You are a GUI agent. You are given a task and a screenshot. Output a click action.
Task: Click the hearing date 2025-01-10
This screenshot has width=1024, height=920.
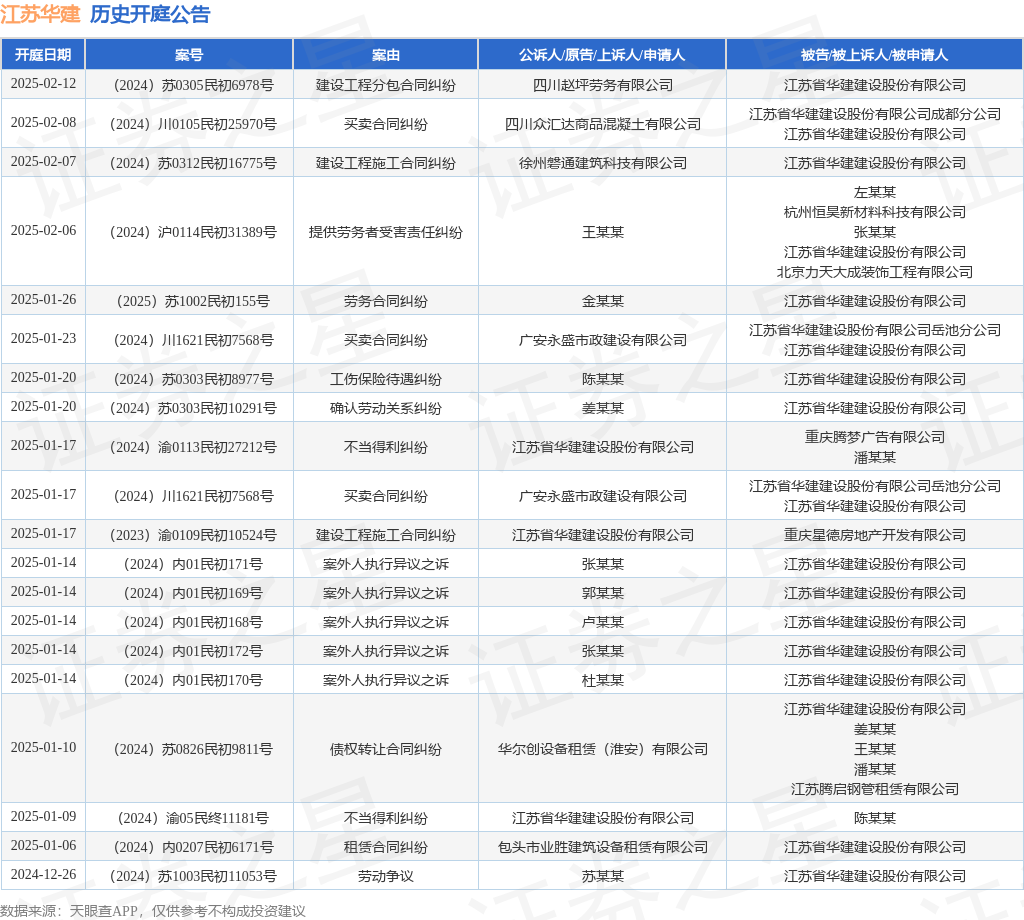coord(43,748)
